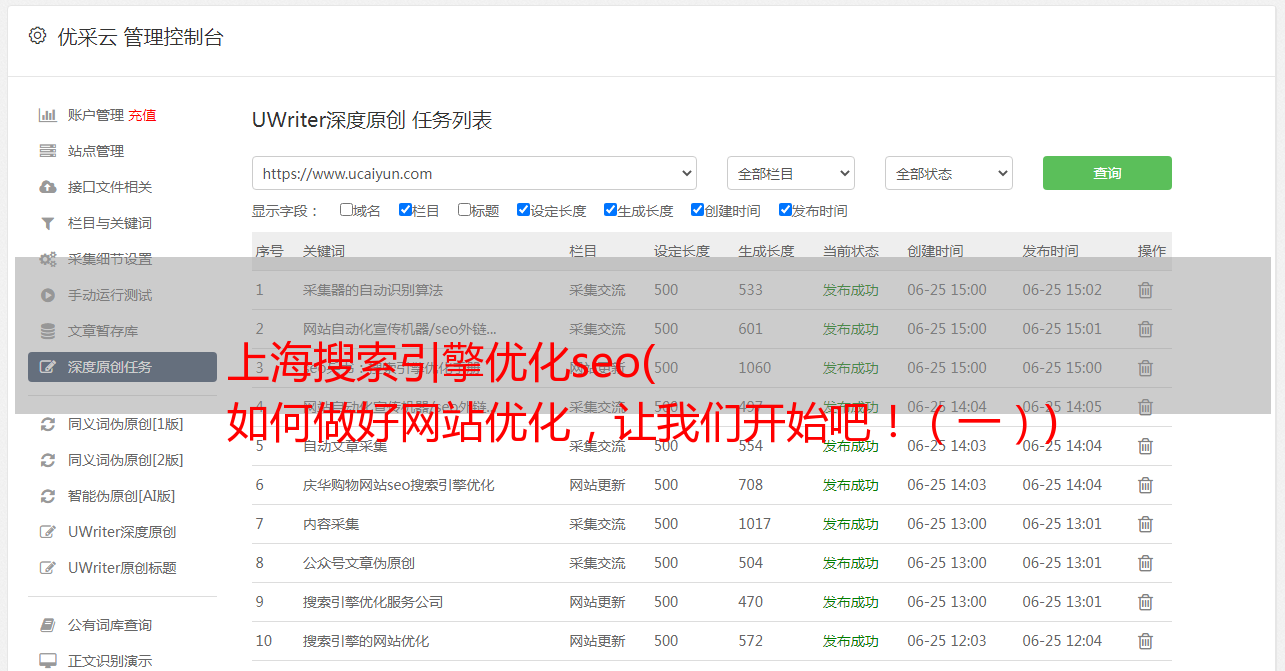
Task: Click 发布成功 status in the 内容采集 row
Action: pyautogui.click(x=851, y=524)
